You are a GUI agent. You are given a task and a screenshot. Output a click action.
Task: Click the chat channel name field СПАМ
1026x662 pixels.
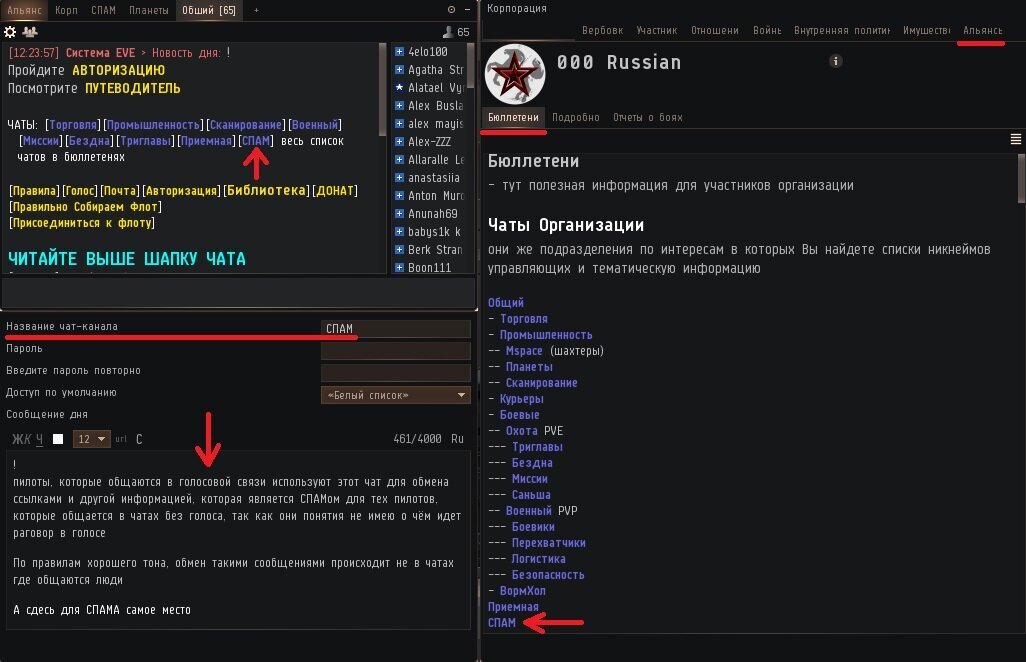click(x=396, y=328)
